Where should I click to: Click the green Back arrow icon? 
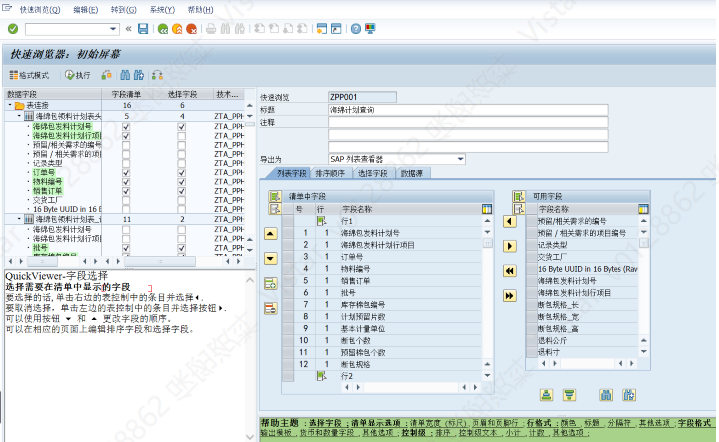pyautogui.click(x=162, y=29)
